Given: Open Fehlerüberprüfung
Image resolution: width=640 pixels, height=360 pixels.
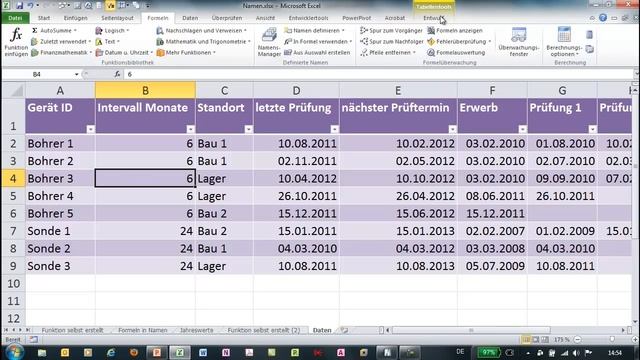Looking at the screenshot, I should point(459,42).
